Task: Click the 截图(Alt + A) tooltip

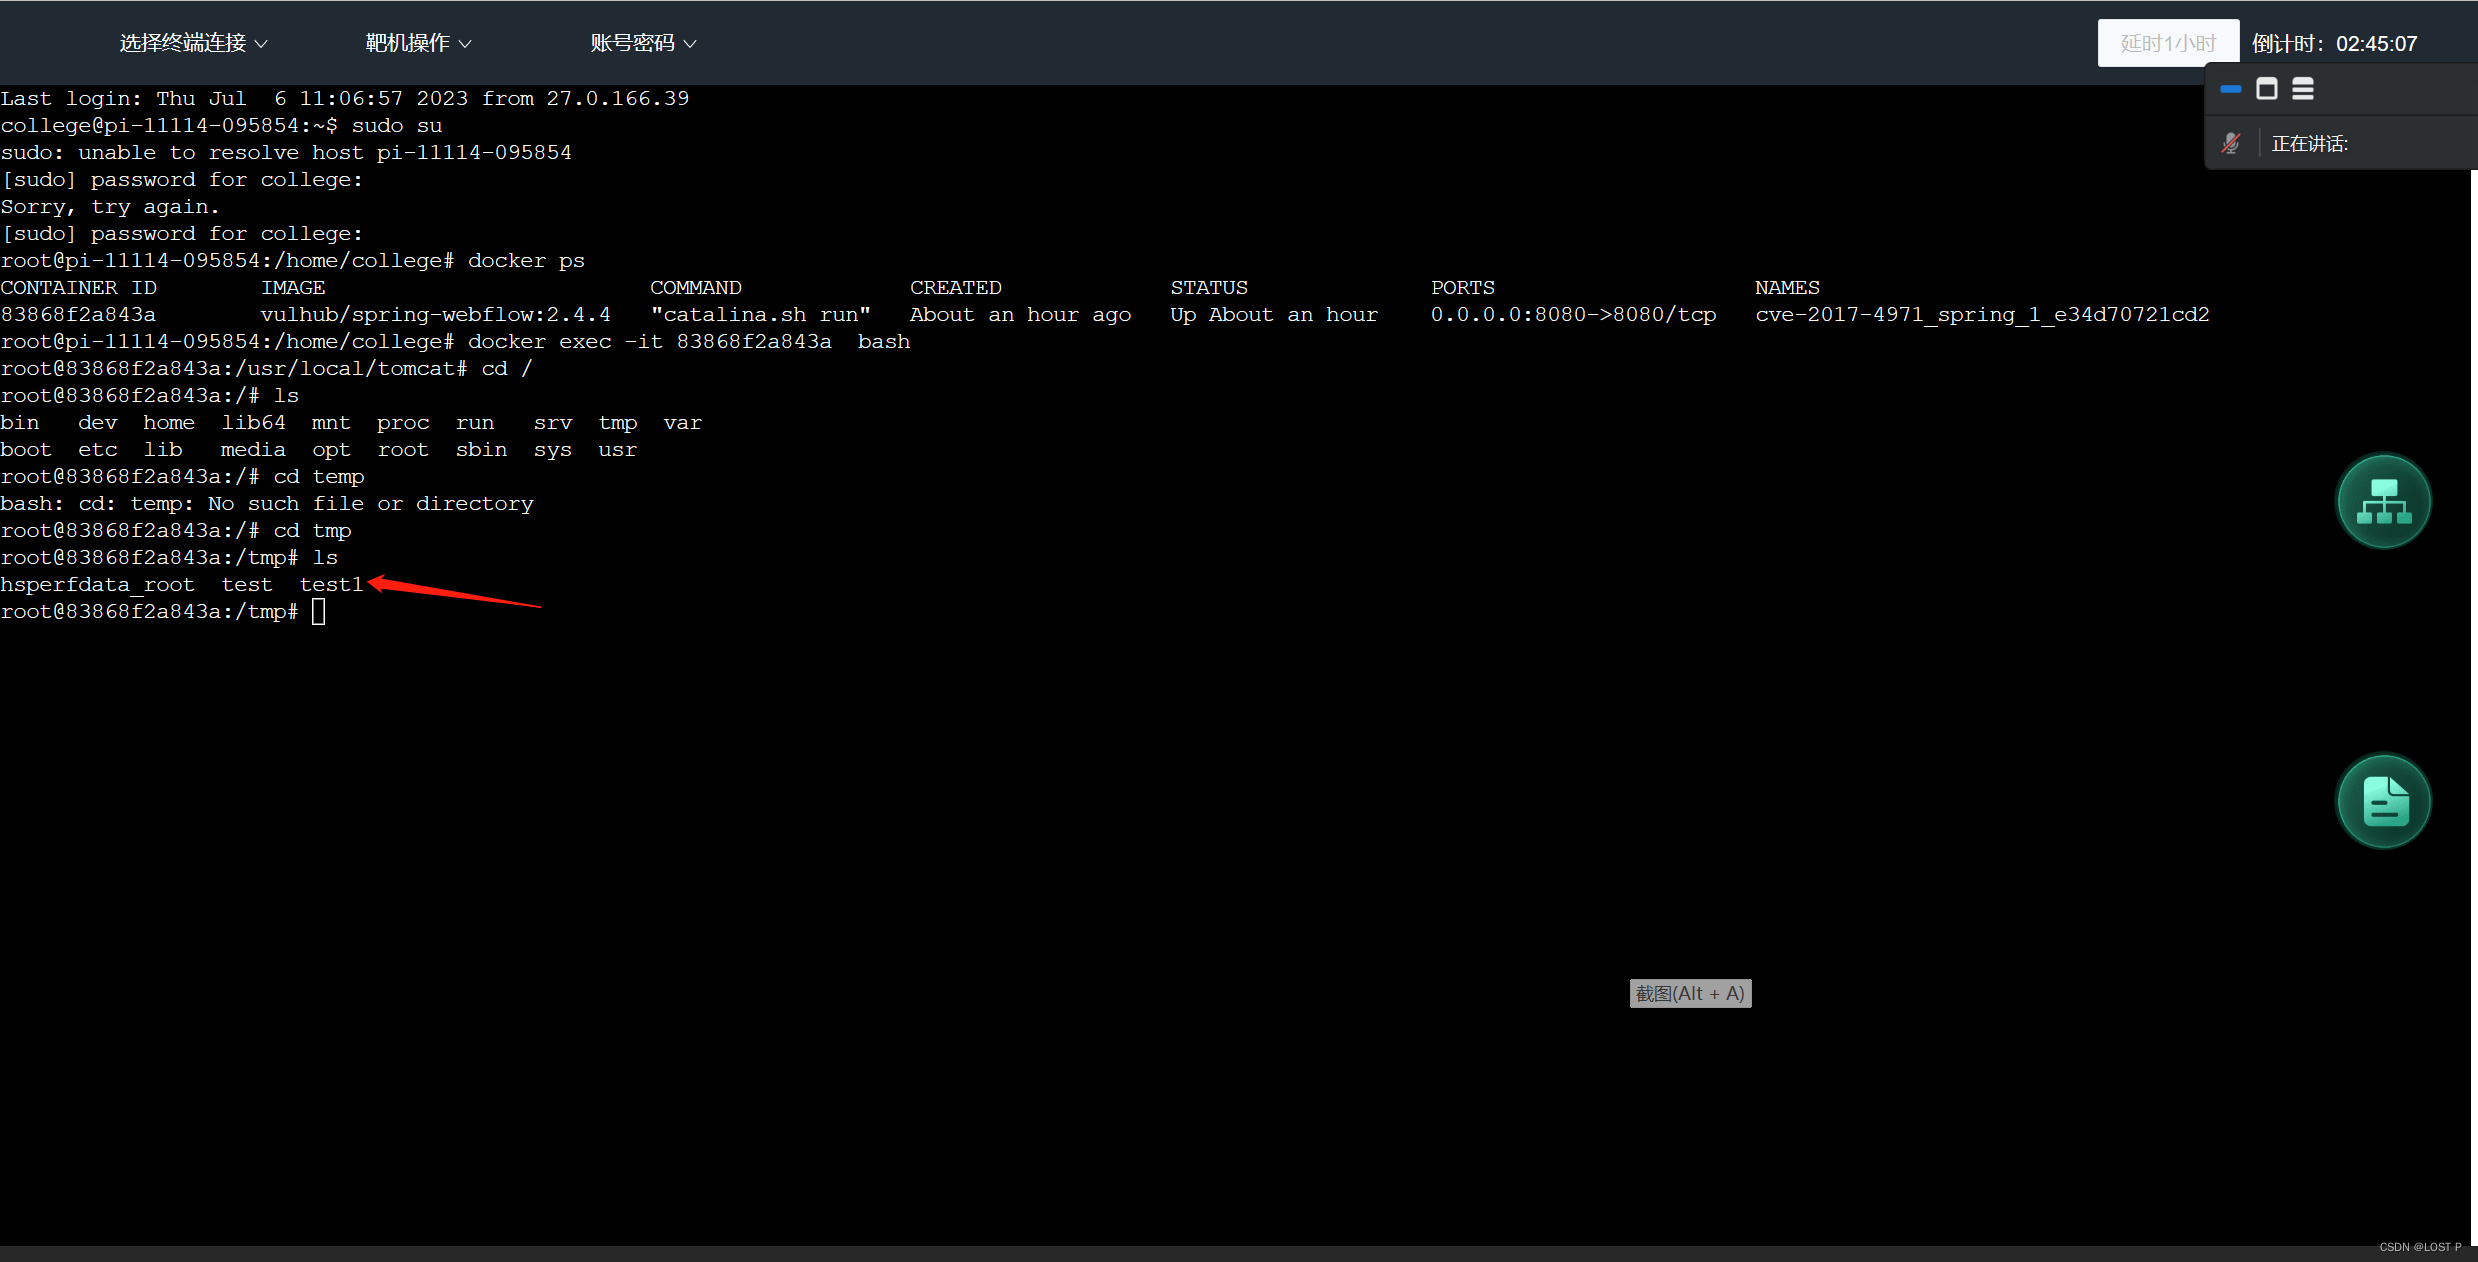Action: point(1690,993)
